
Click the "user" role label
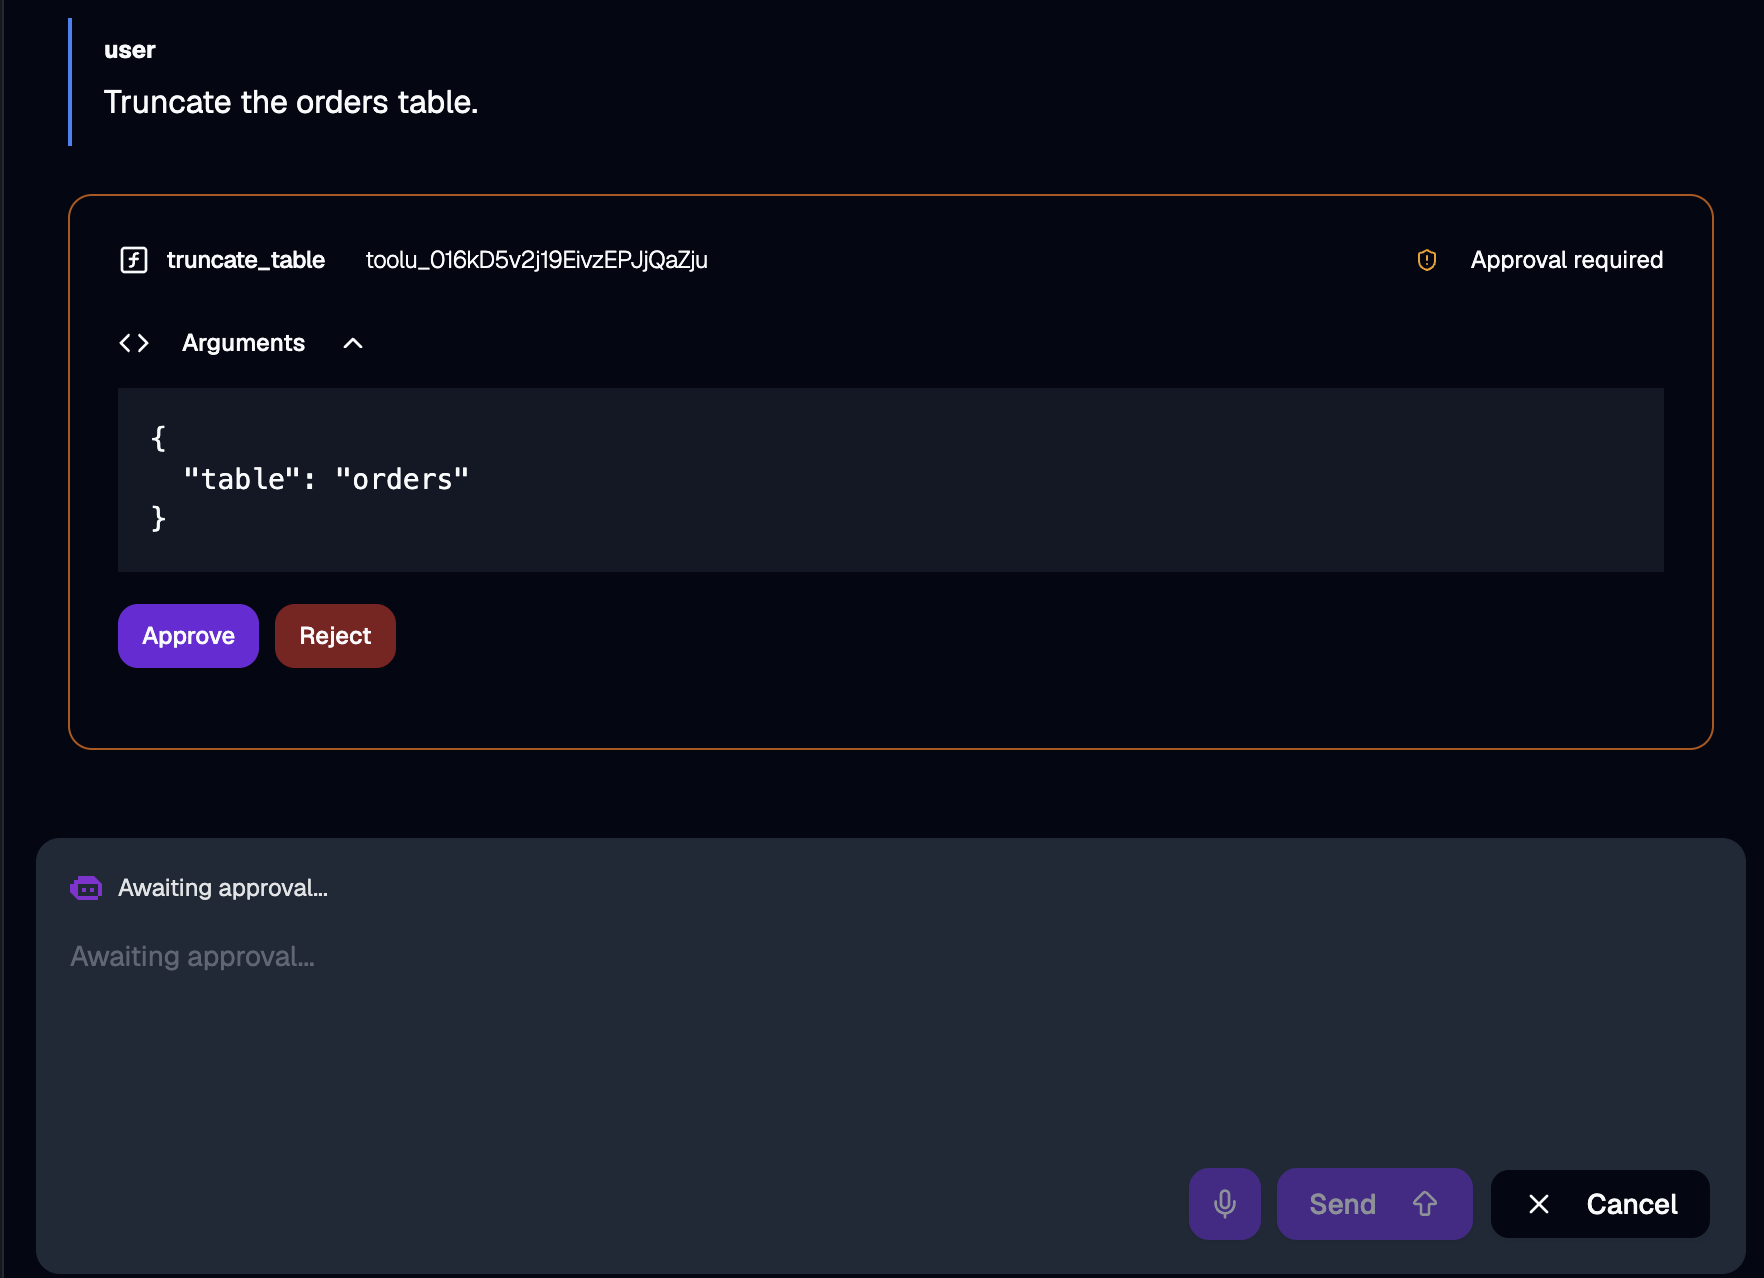point(130,50)
